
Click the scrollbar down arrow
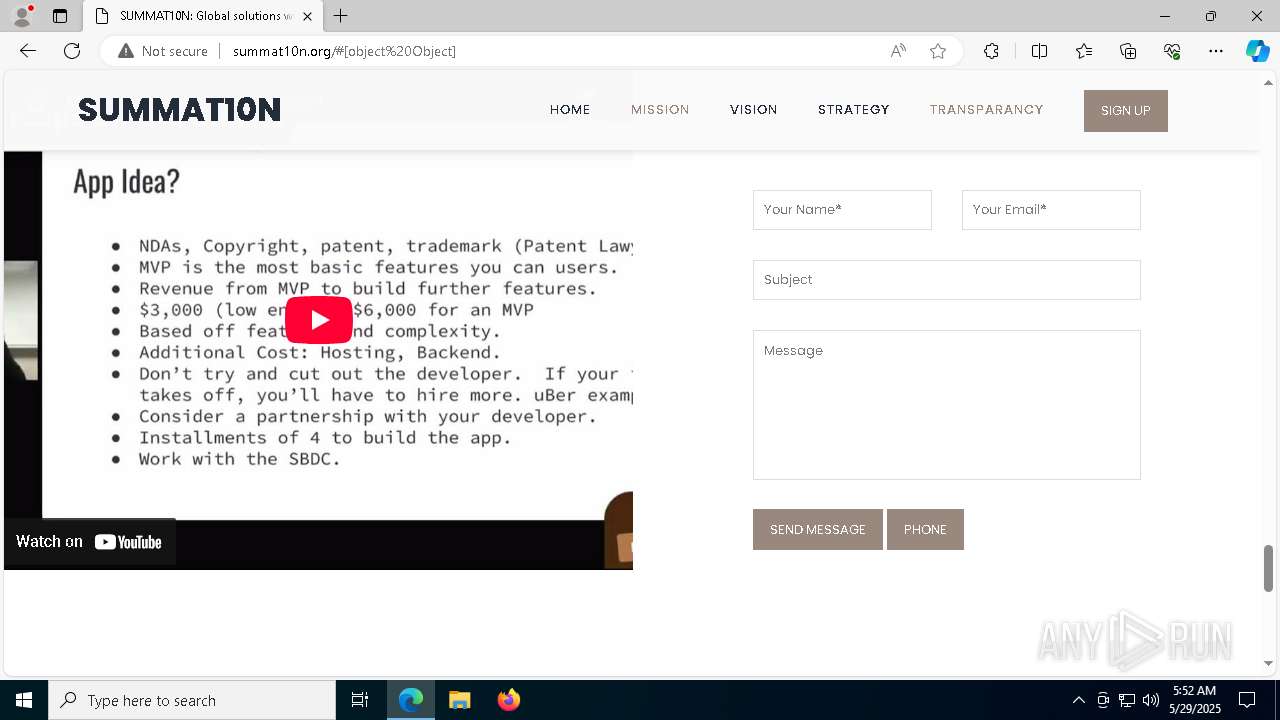pyautogui.click(x=1269, y=663)
